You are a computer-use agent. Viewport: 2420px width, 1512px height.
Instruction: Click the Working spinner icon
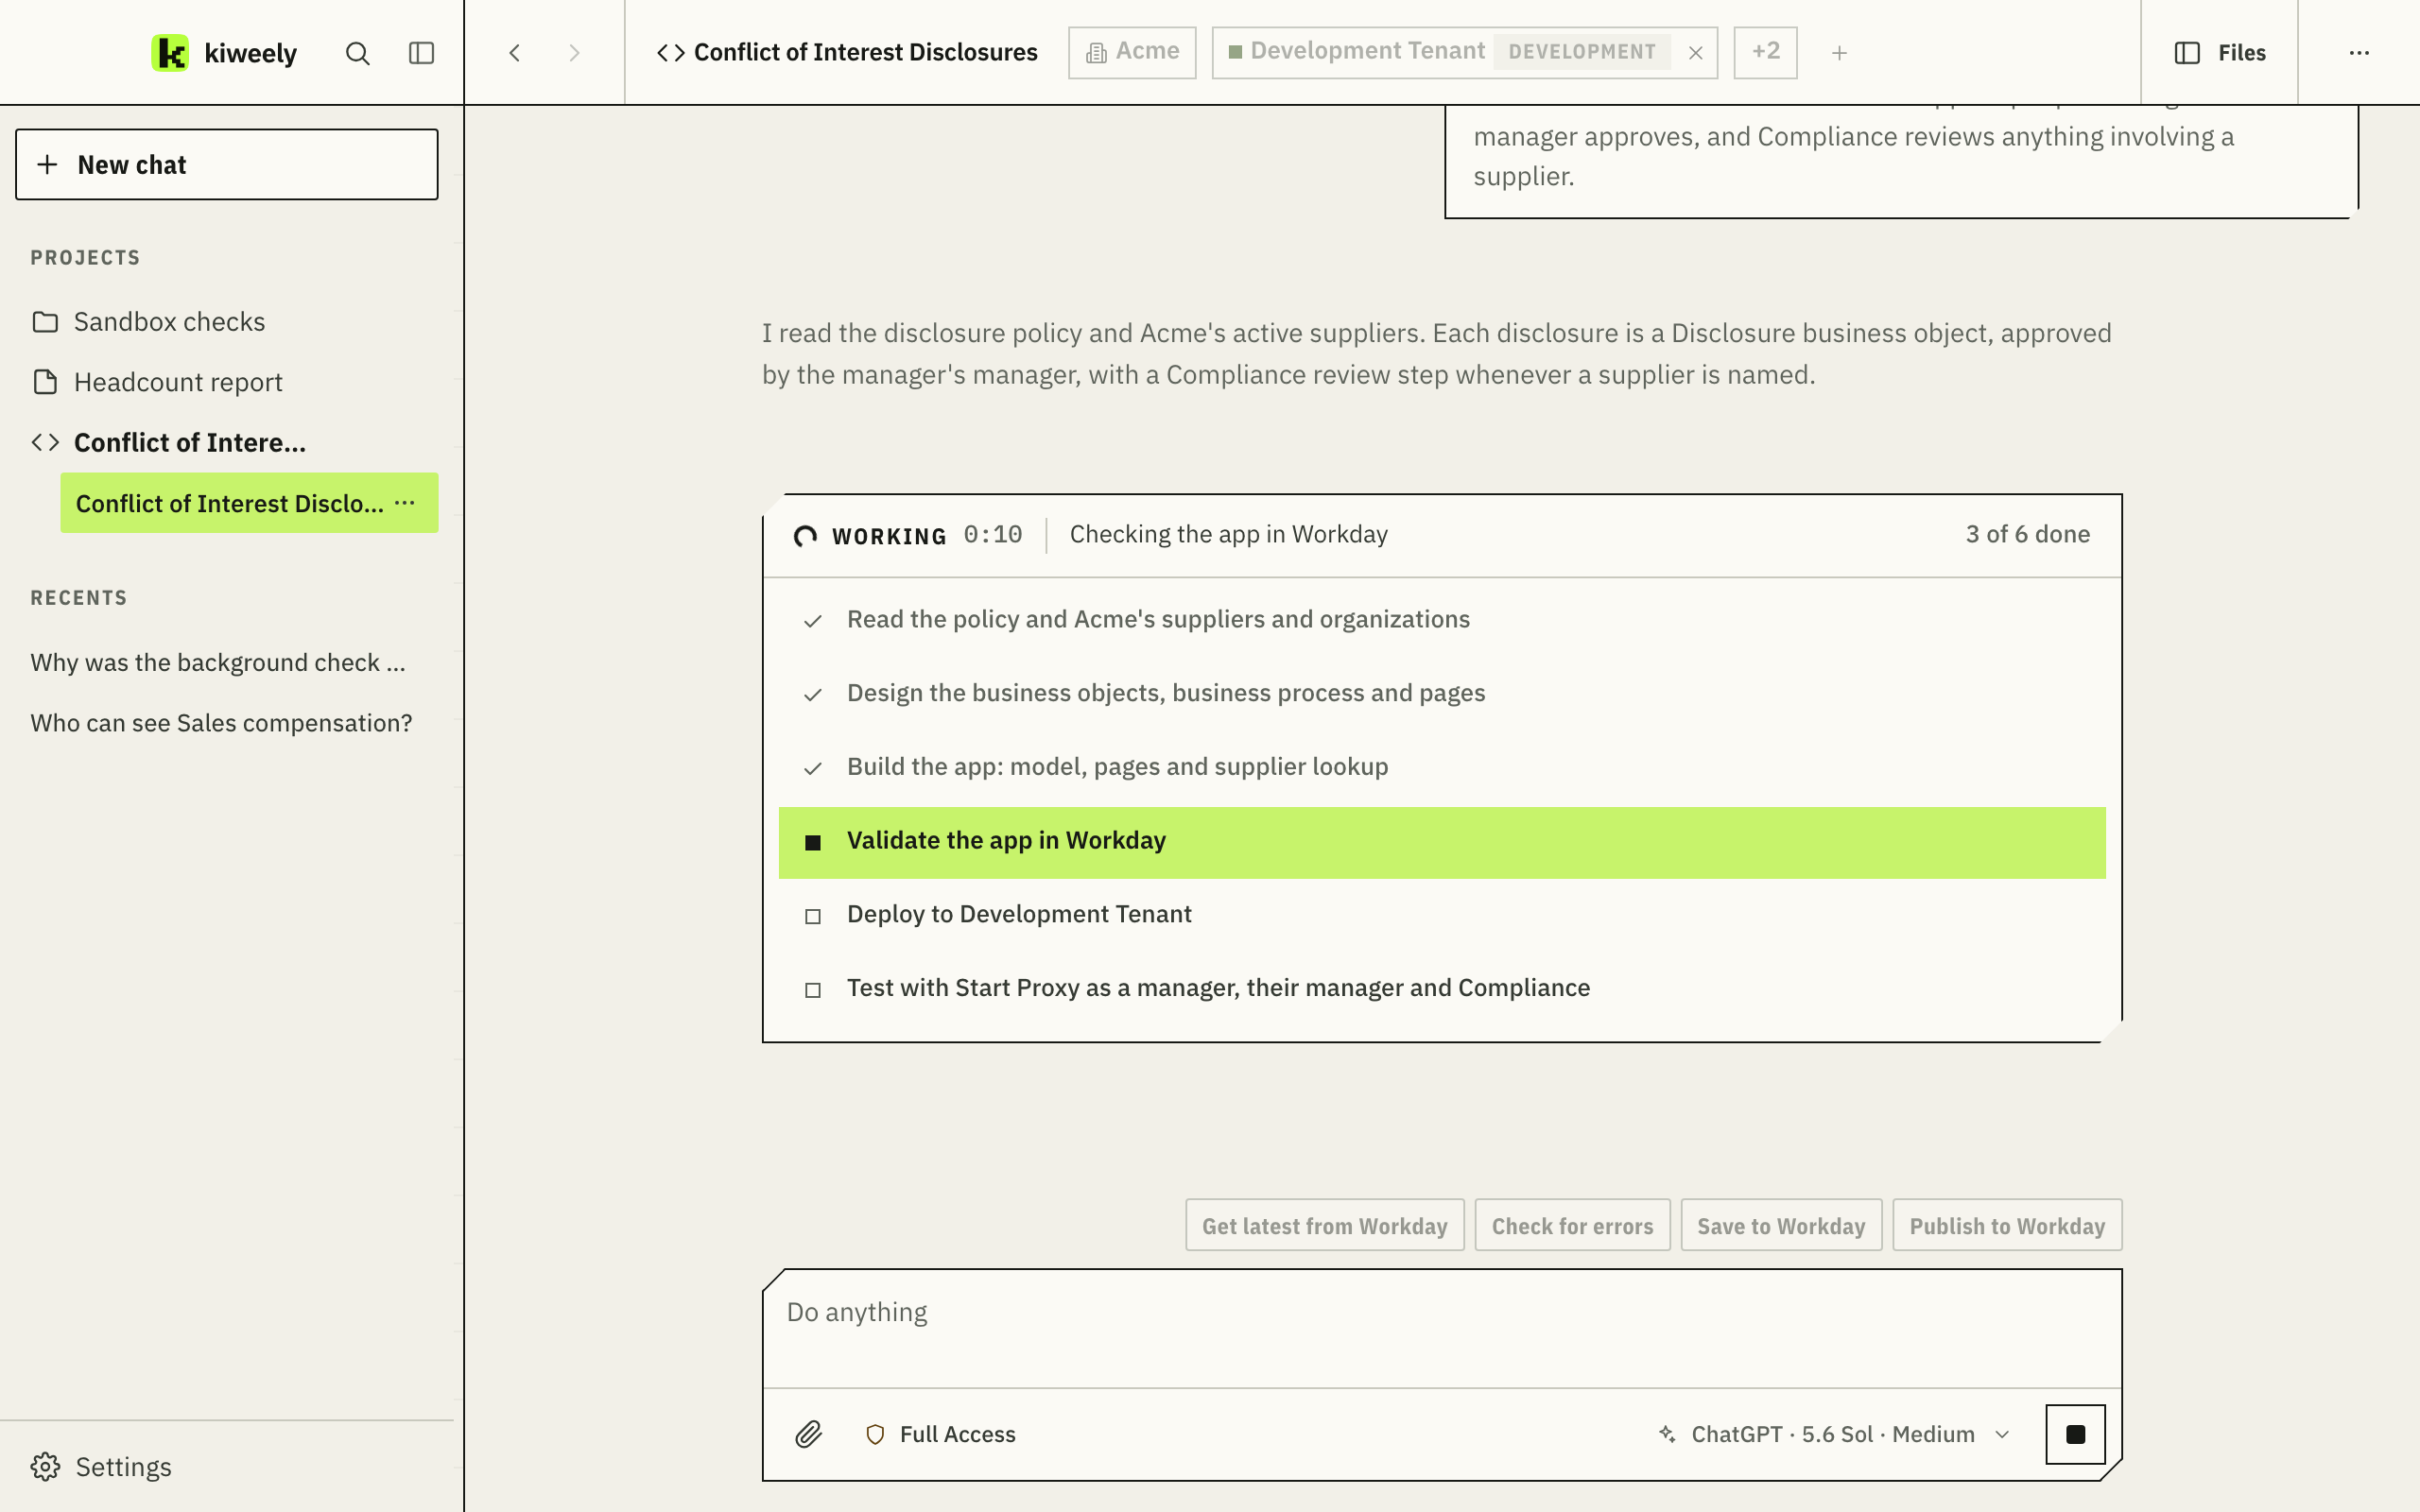(805, 535)
